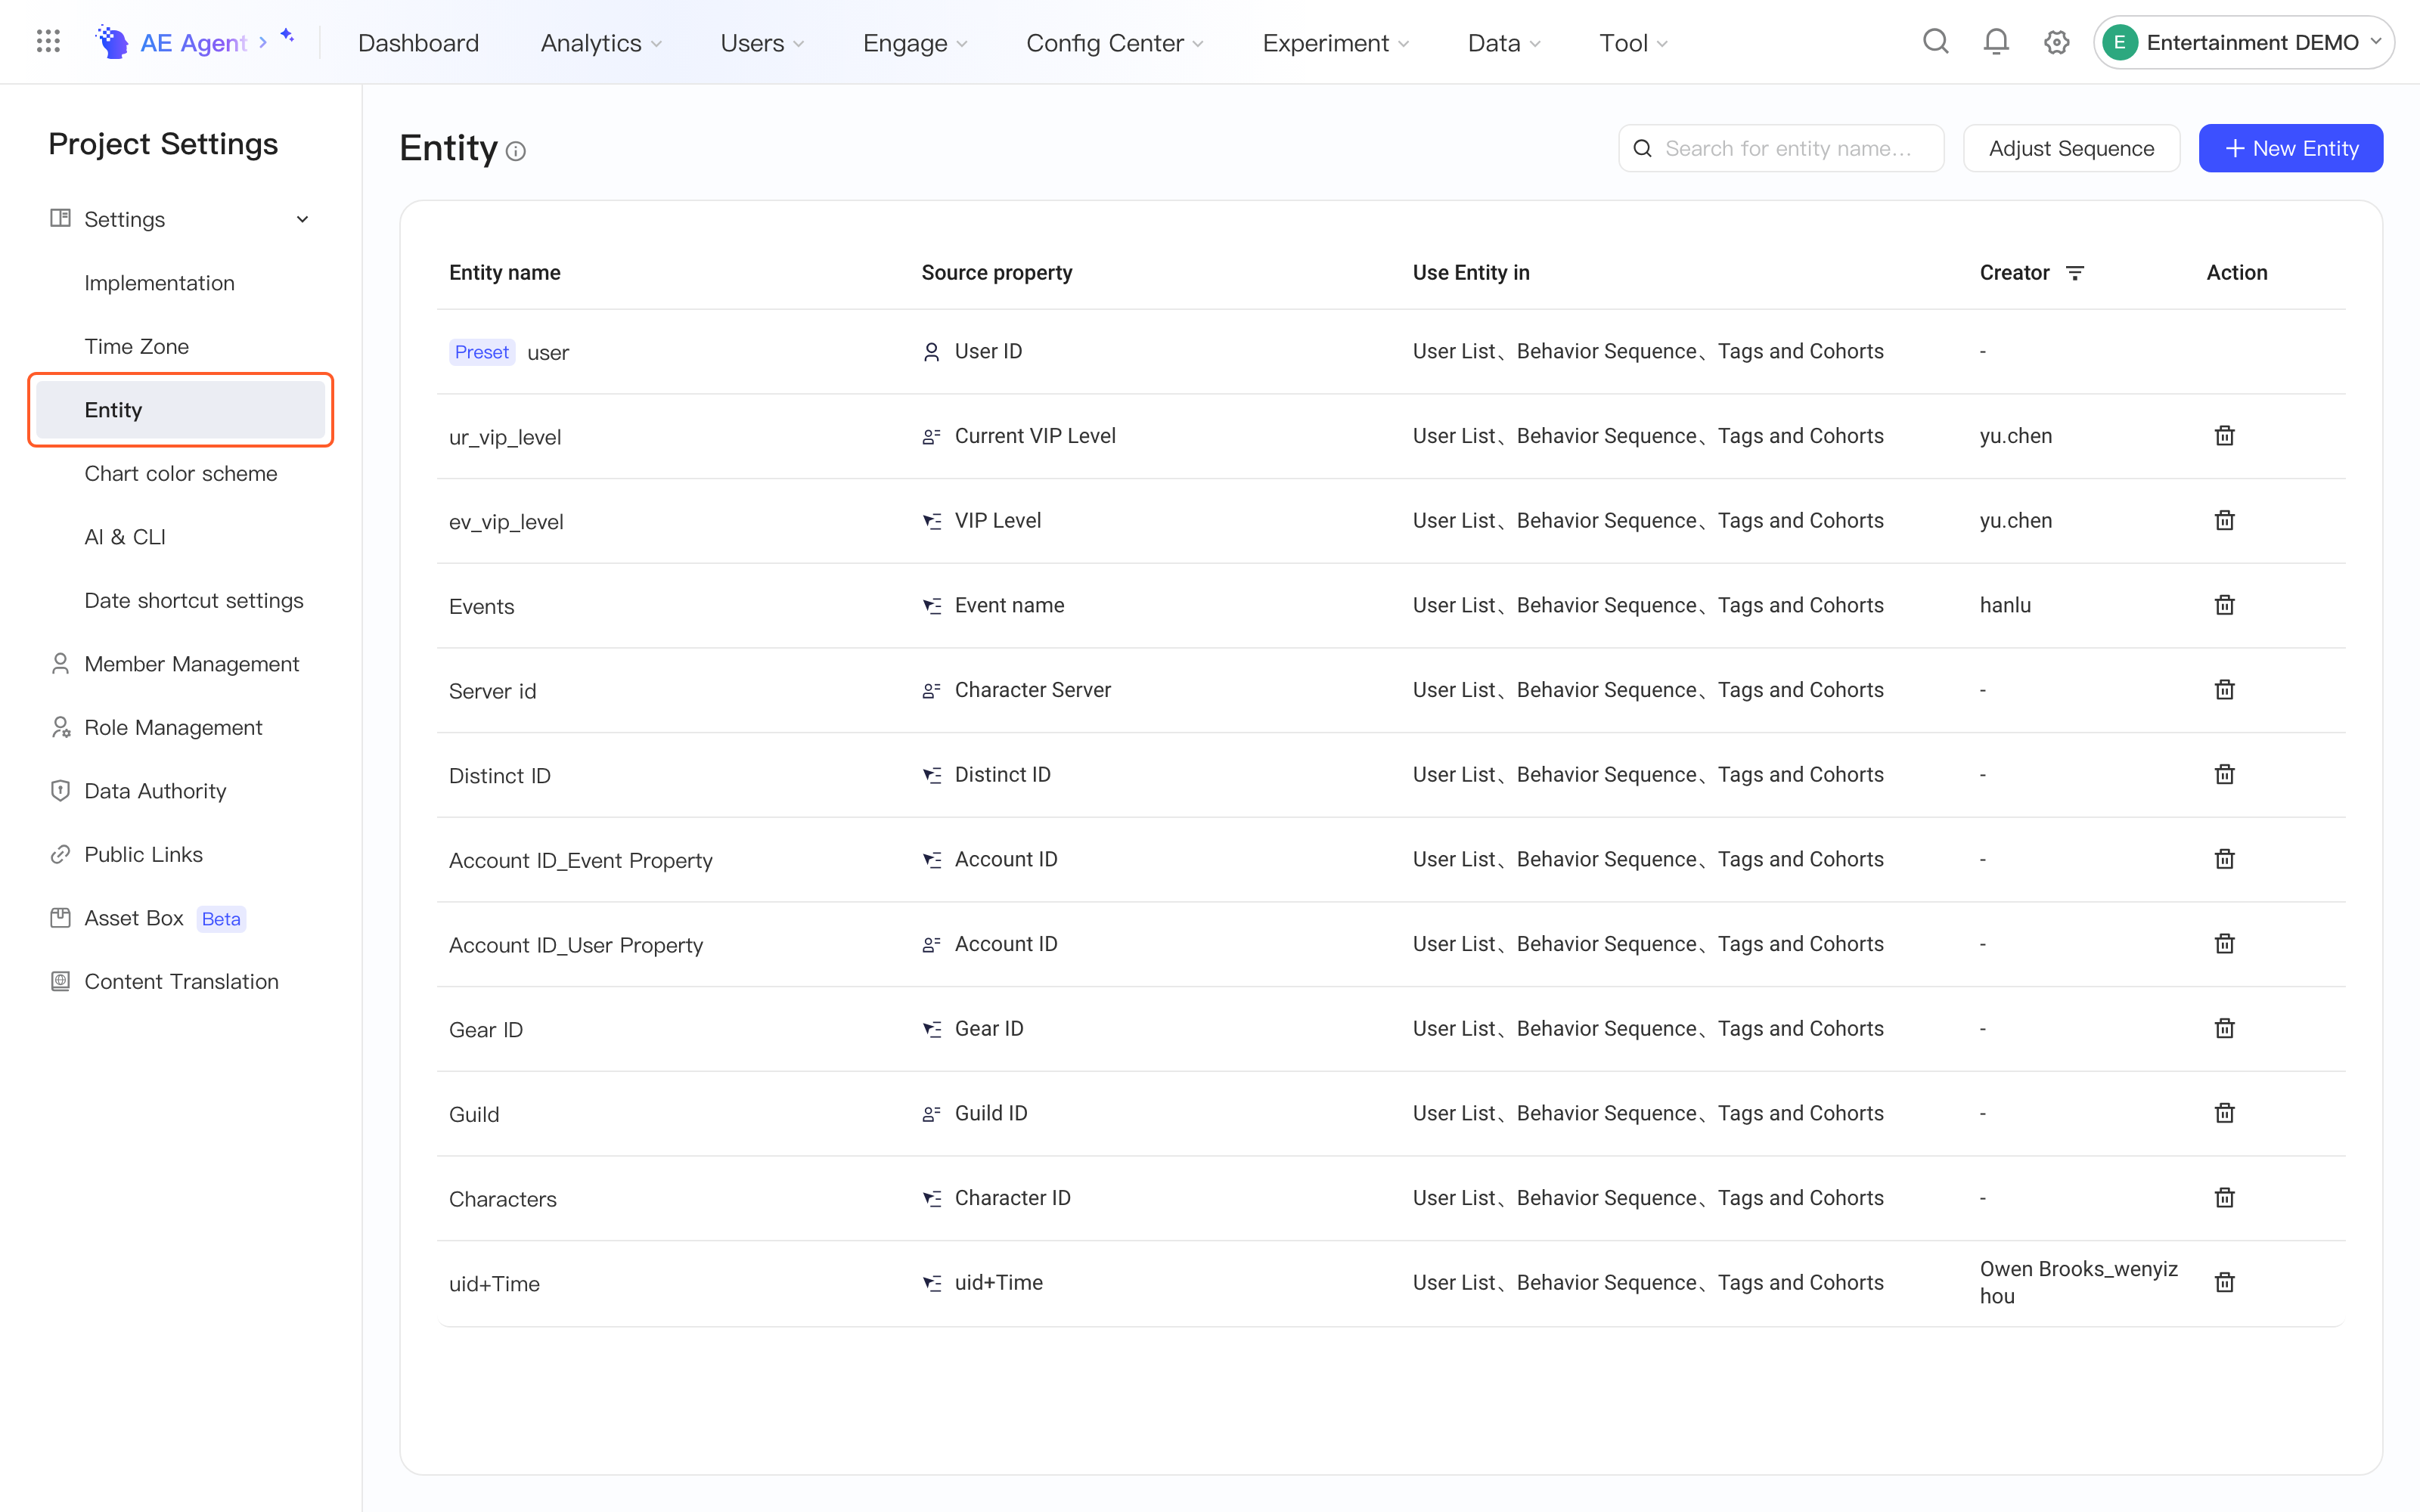2420x1512 pixels.
Task: Focus the entity name search field
Action: tap(1781, 148)
